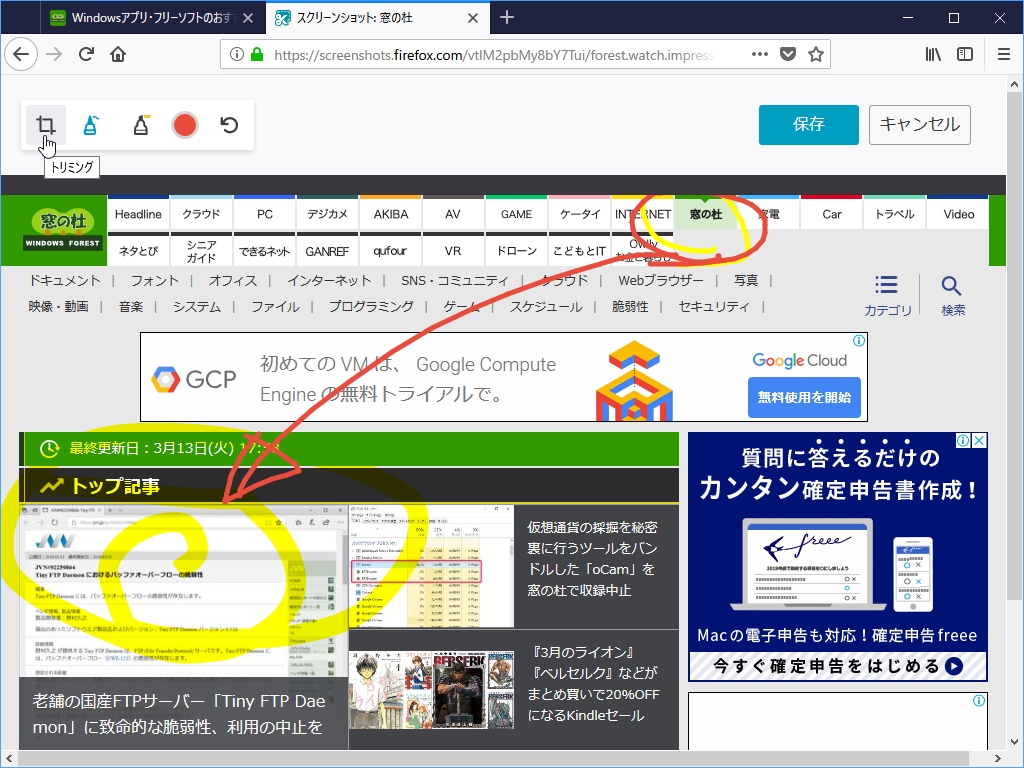Open the カテゴリ list icon
This screenshot has height=768, width=1024.
pyautogui.click(x=885, y=283)
